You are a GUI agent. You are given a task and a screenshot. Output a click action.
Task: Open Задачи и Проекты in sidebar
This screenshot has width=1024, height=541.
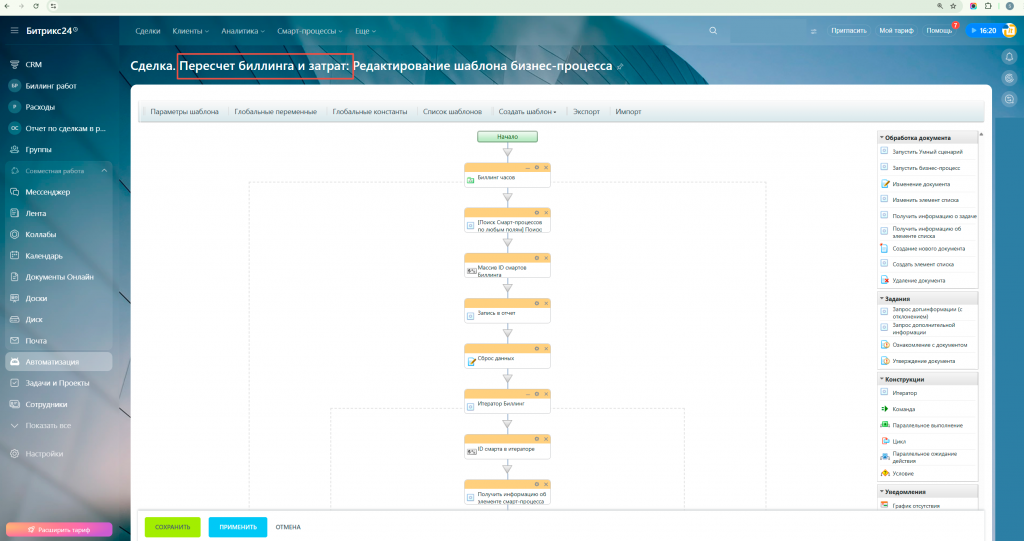point(57,383)
